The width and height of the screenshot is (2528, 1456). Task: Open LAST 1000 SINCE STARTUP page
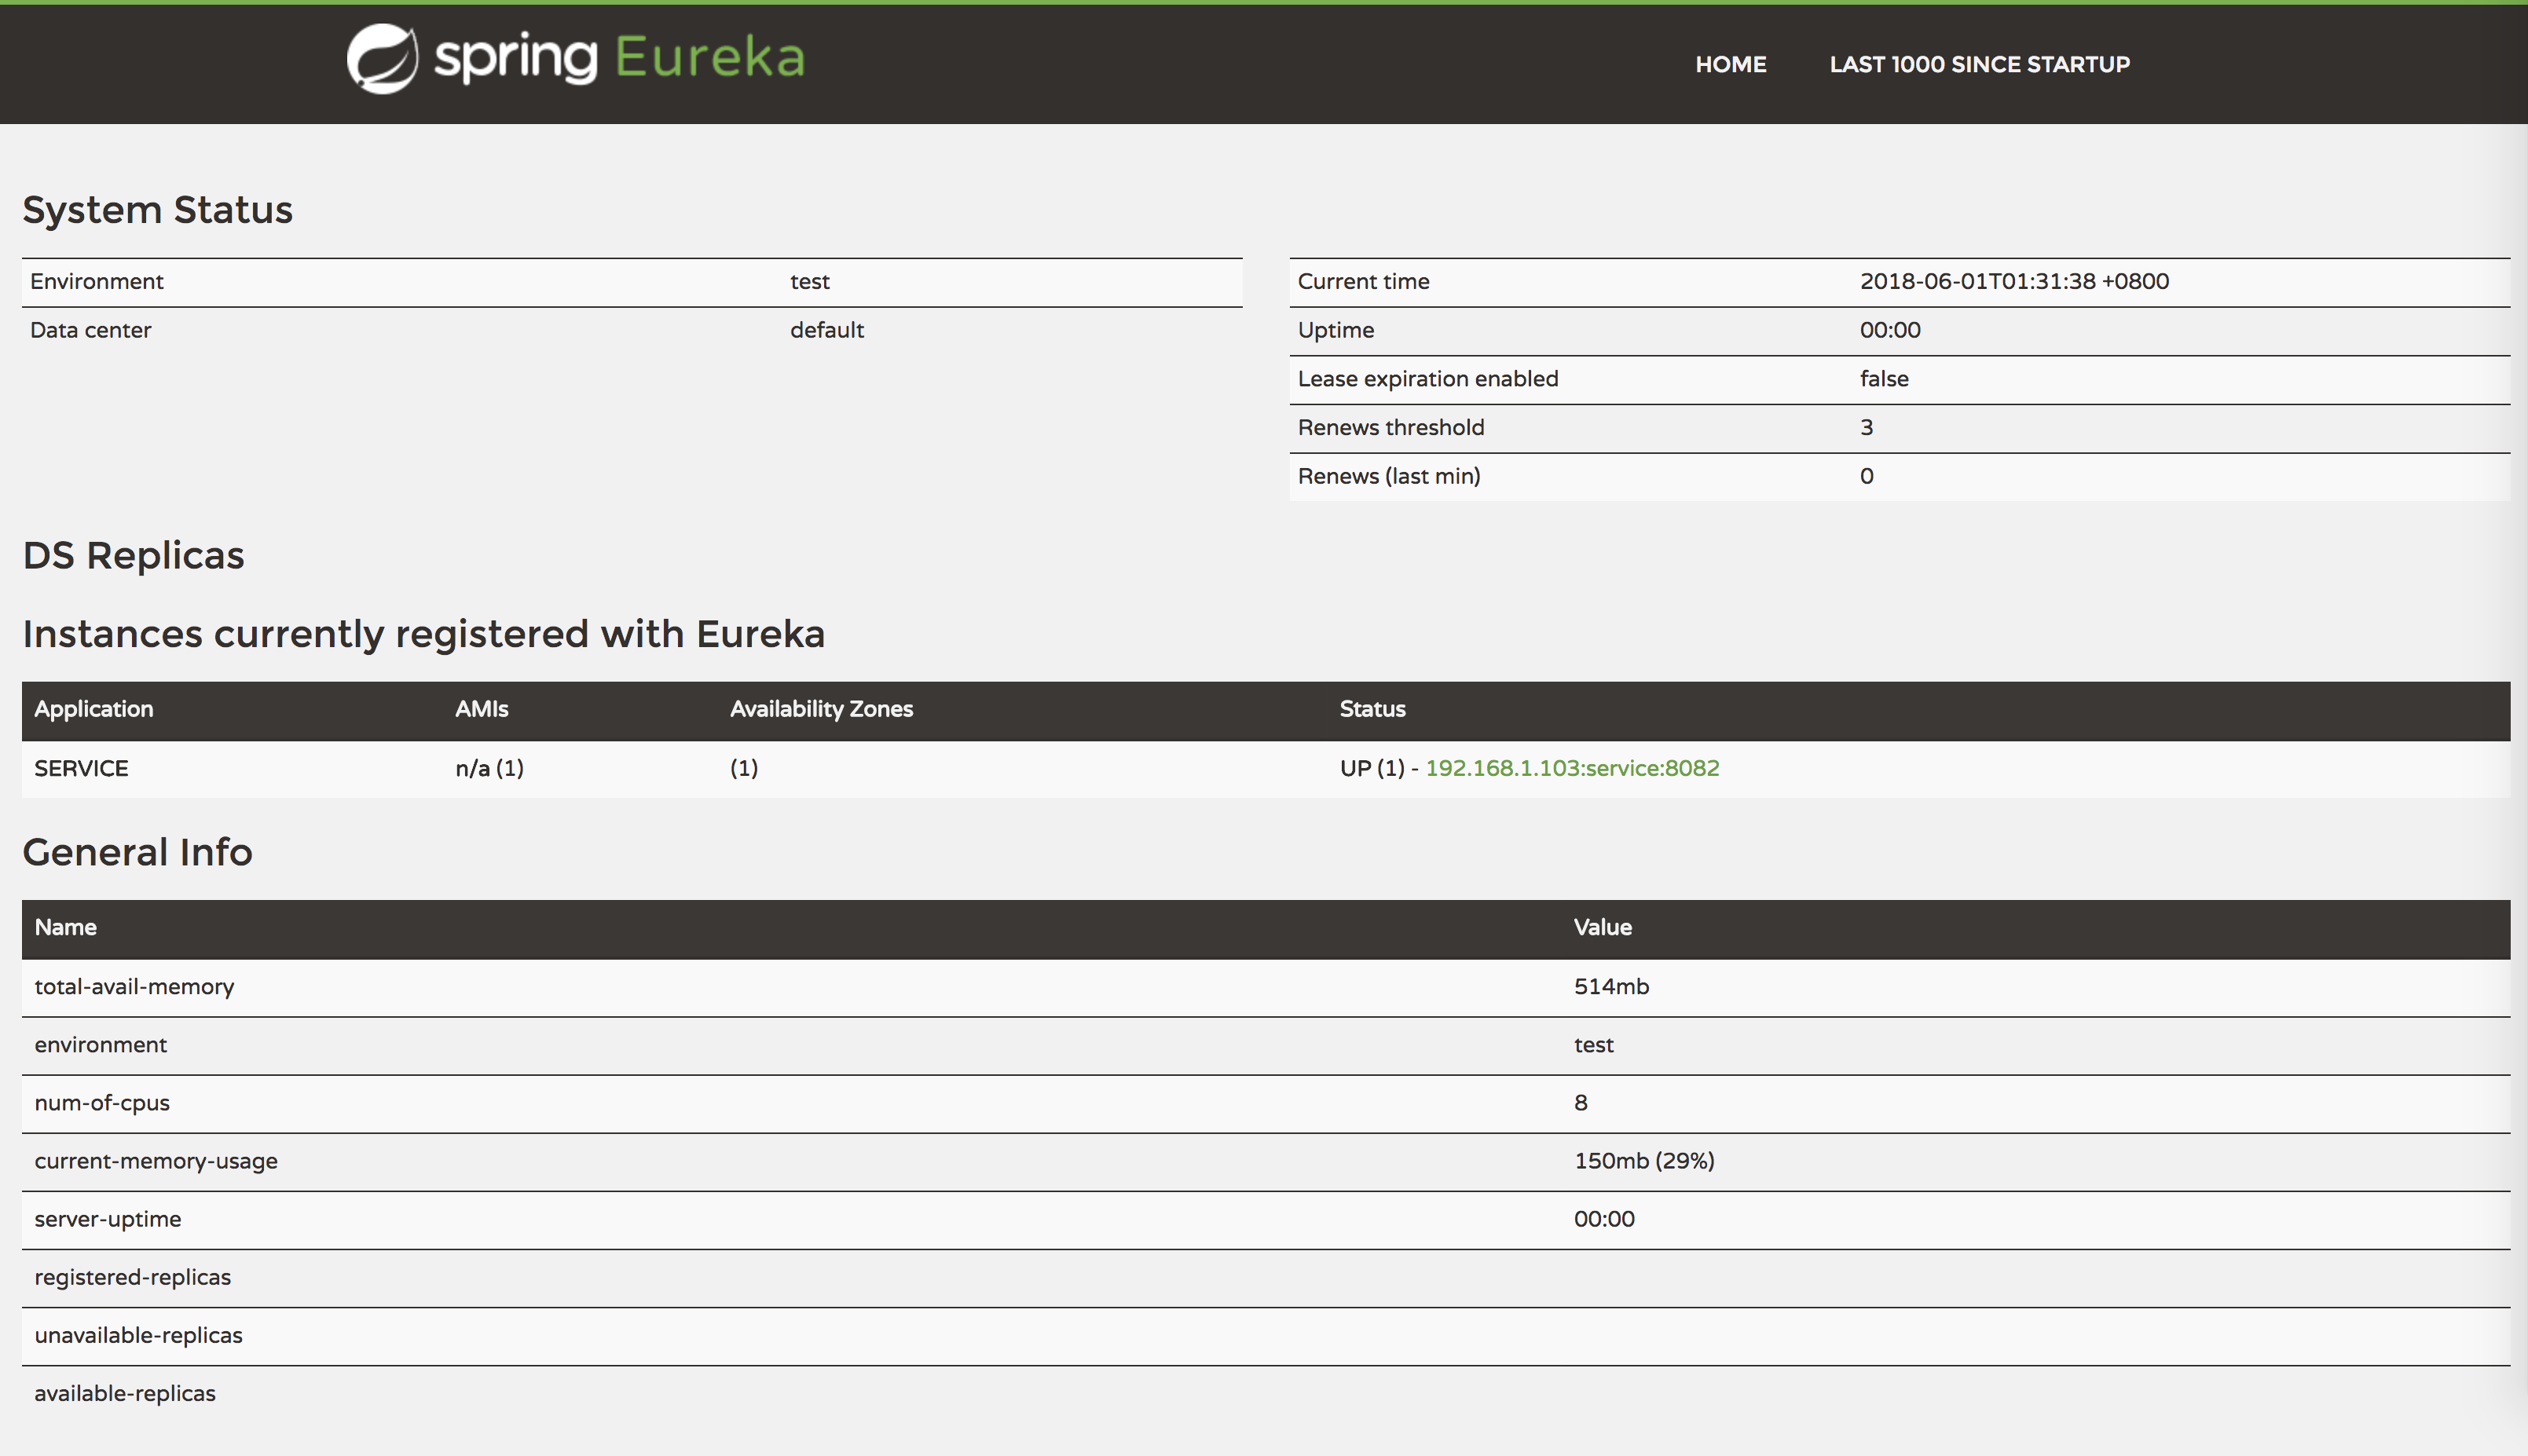1979,64
